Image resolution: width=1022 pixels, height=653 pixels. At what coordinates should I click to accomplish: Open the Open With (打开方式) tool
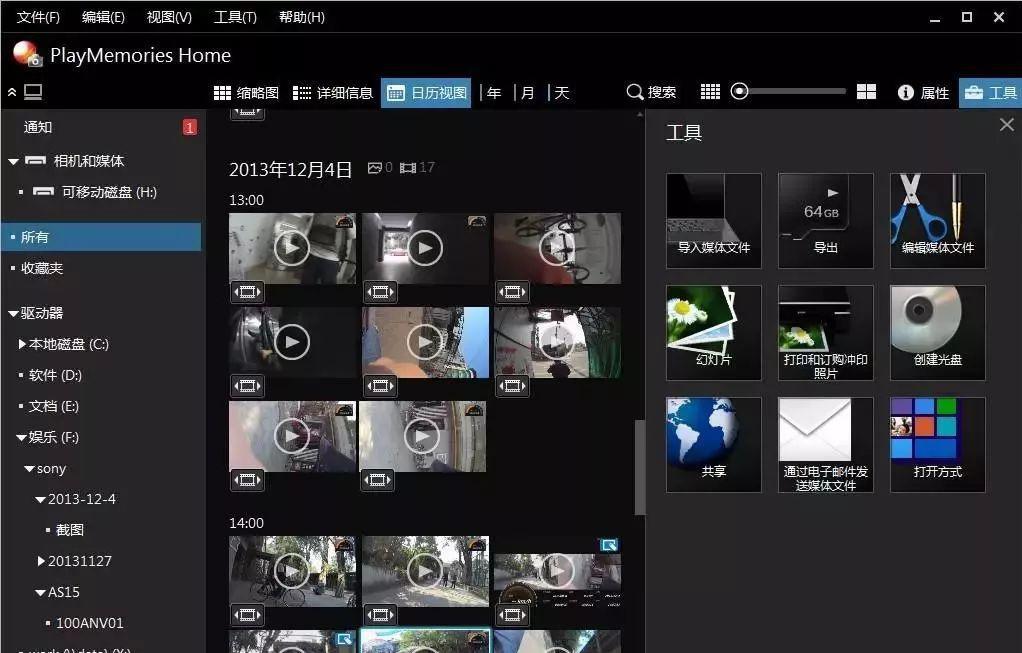(938, 445)
